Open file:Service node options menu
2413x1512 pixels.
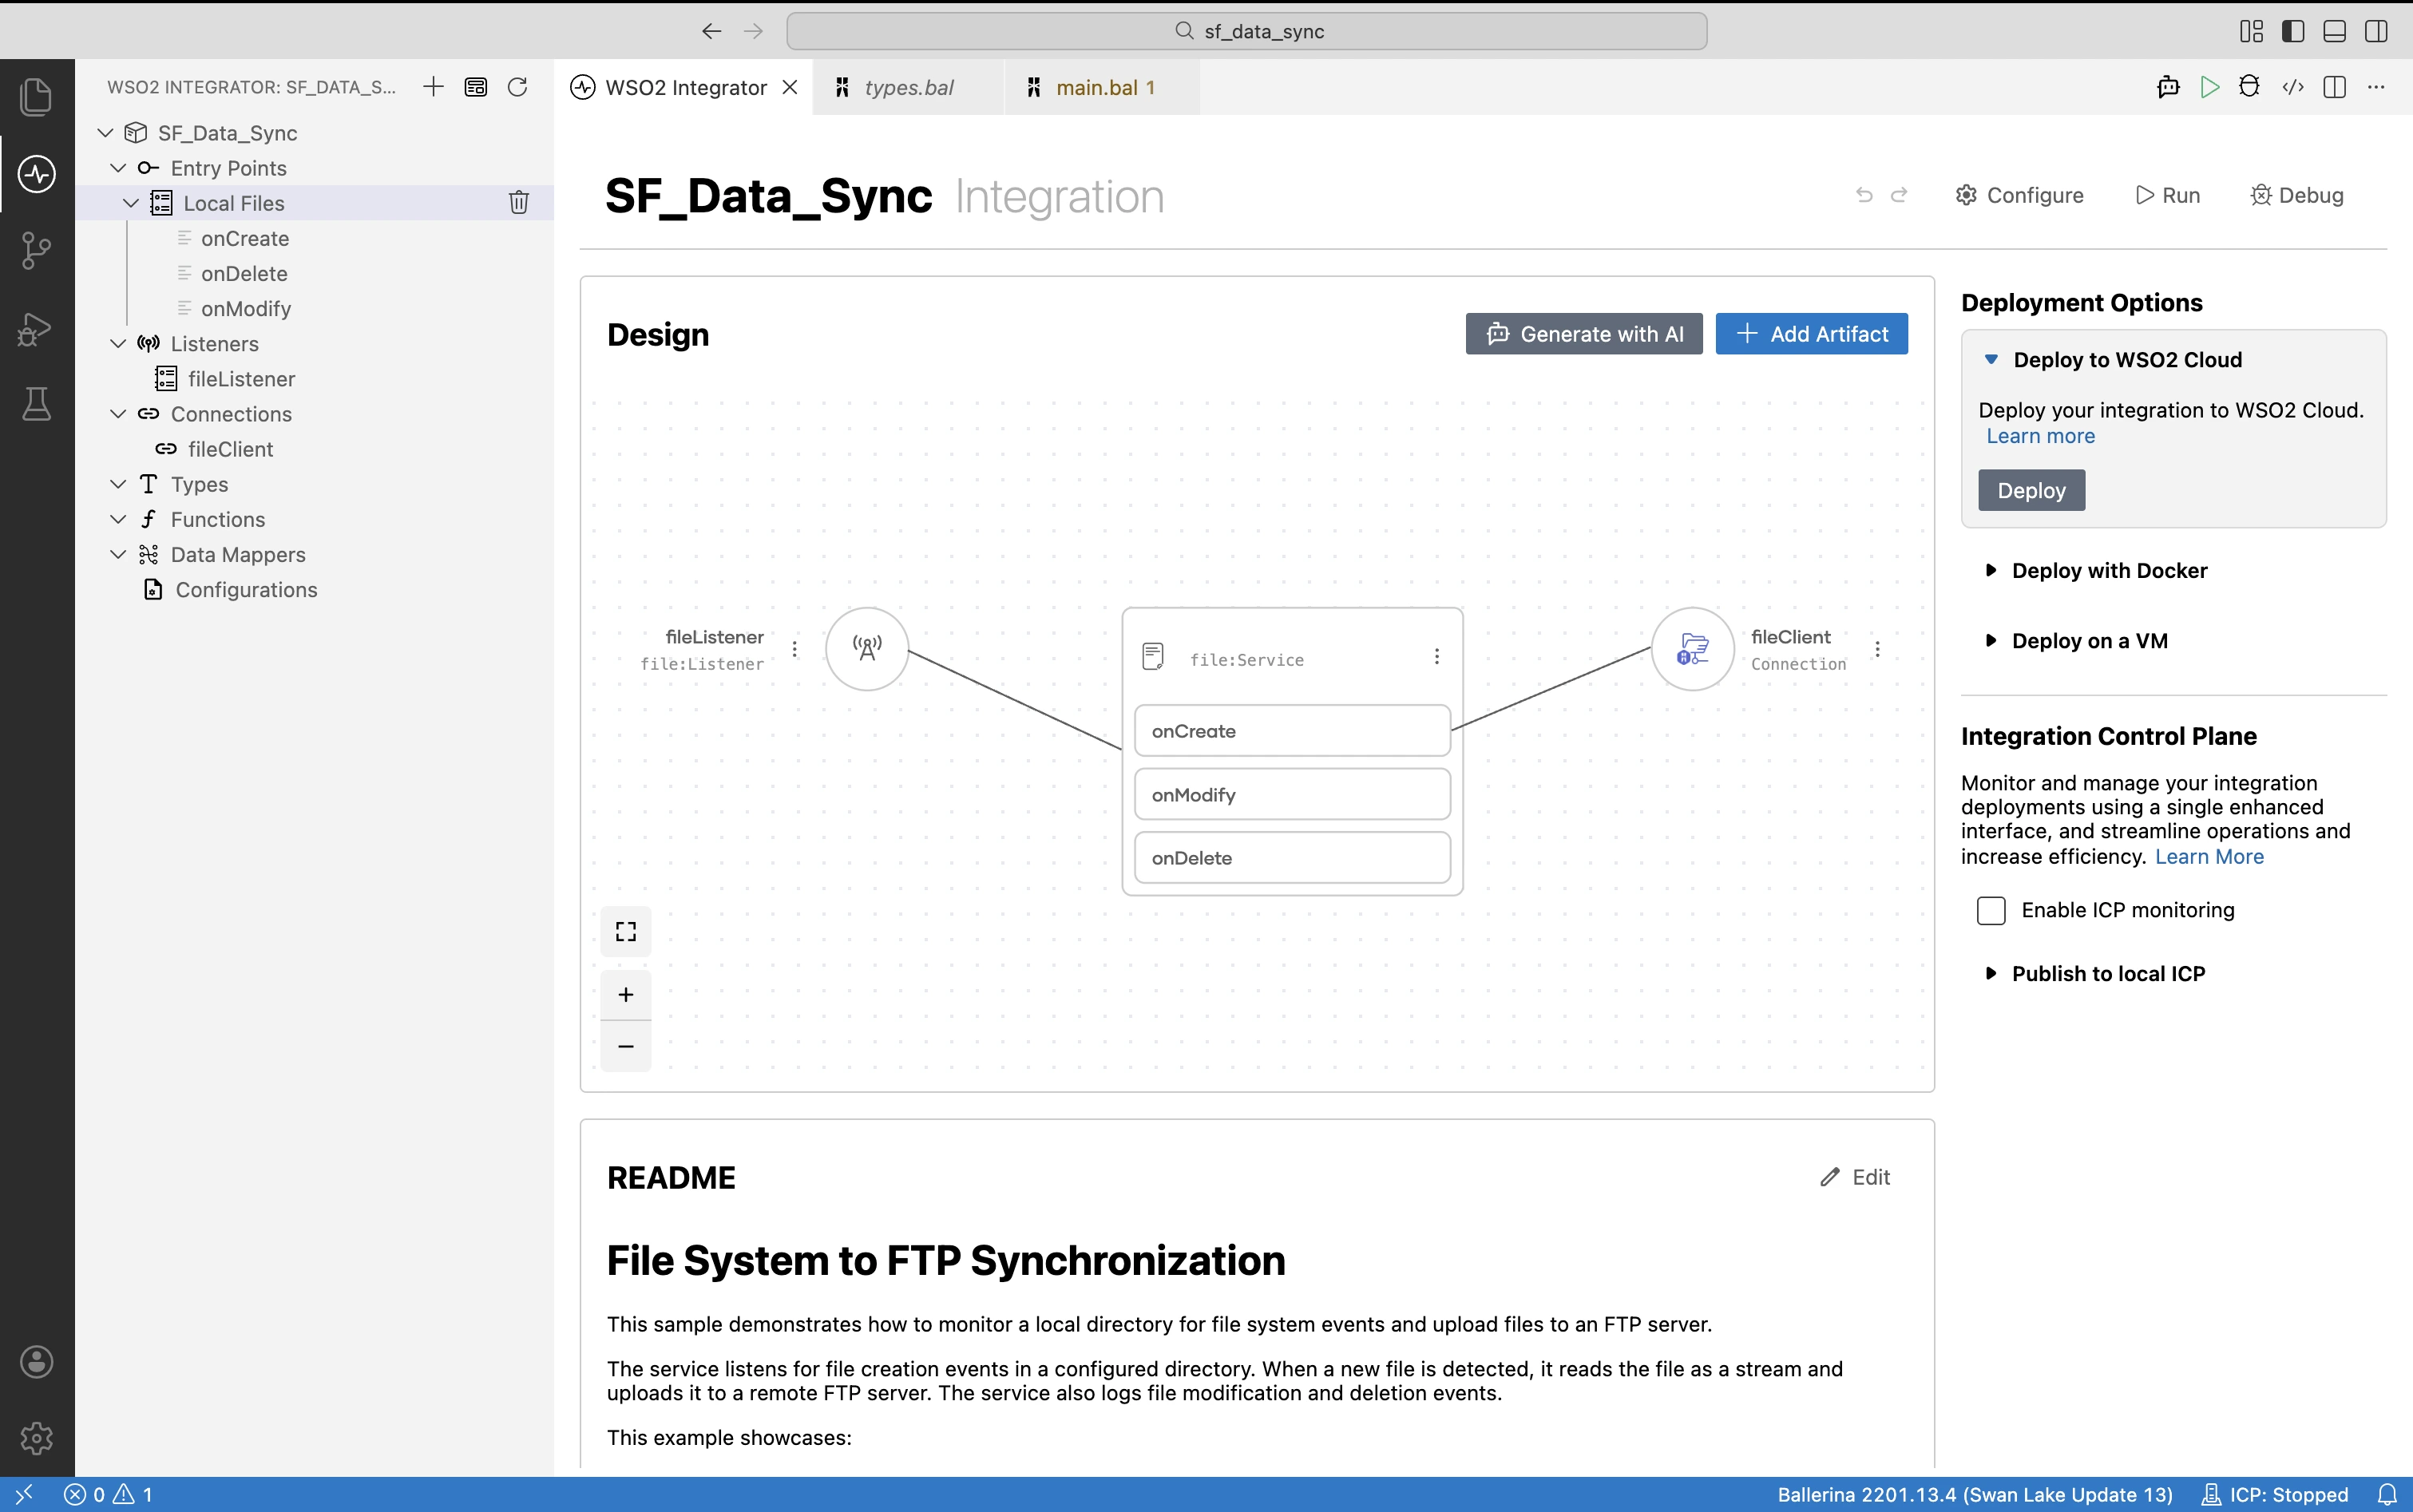click(1437, 656)
